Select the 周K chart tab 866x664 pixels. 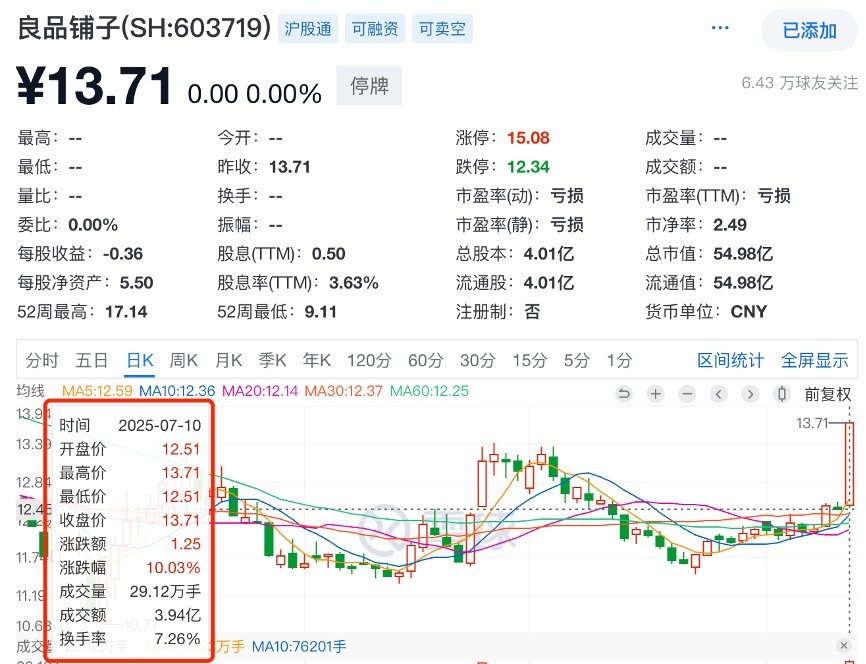point(183,361)
